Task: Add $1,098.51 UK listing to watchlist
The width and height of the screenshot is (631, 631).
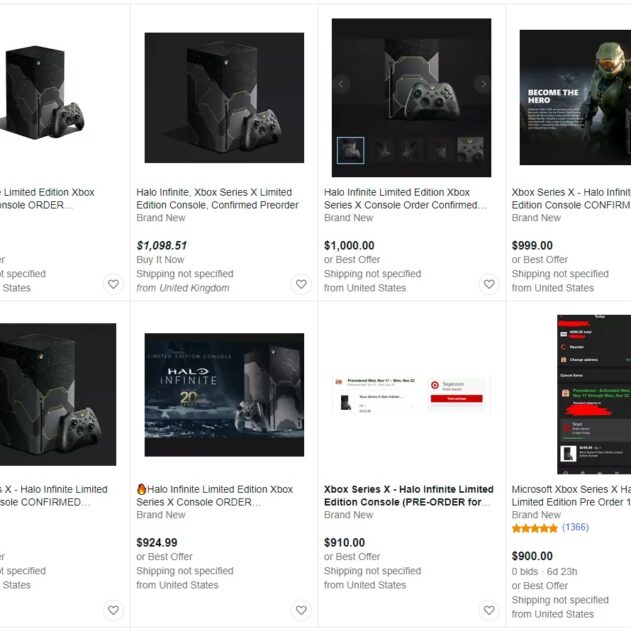Action: click(x=301, y=284)
